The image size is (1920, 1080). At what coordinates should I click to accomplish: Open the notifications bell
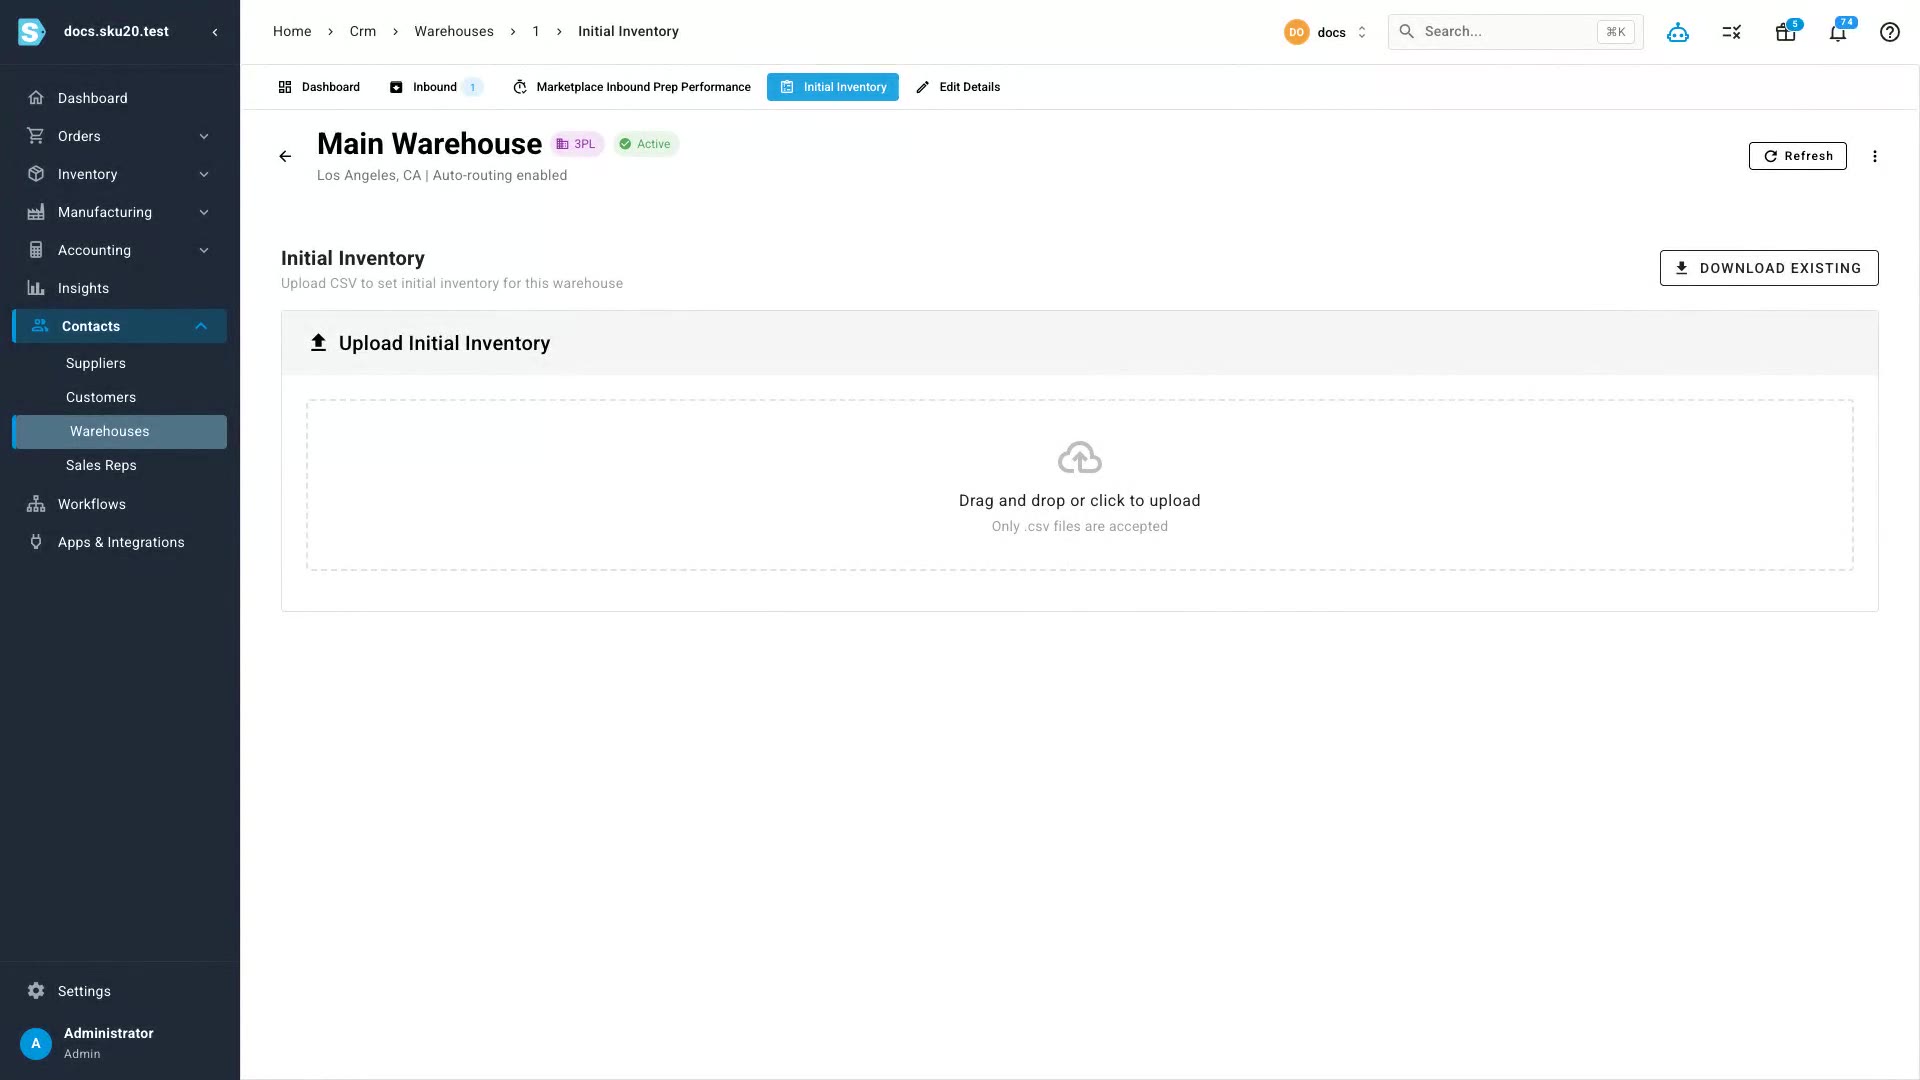point(1838,32)
